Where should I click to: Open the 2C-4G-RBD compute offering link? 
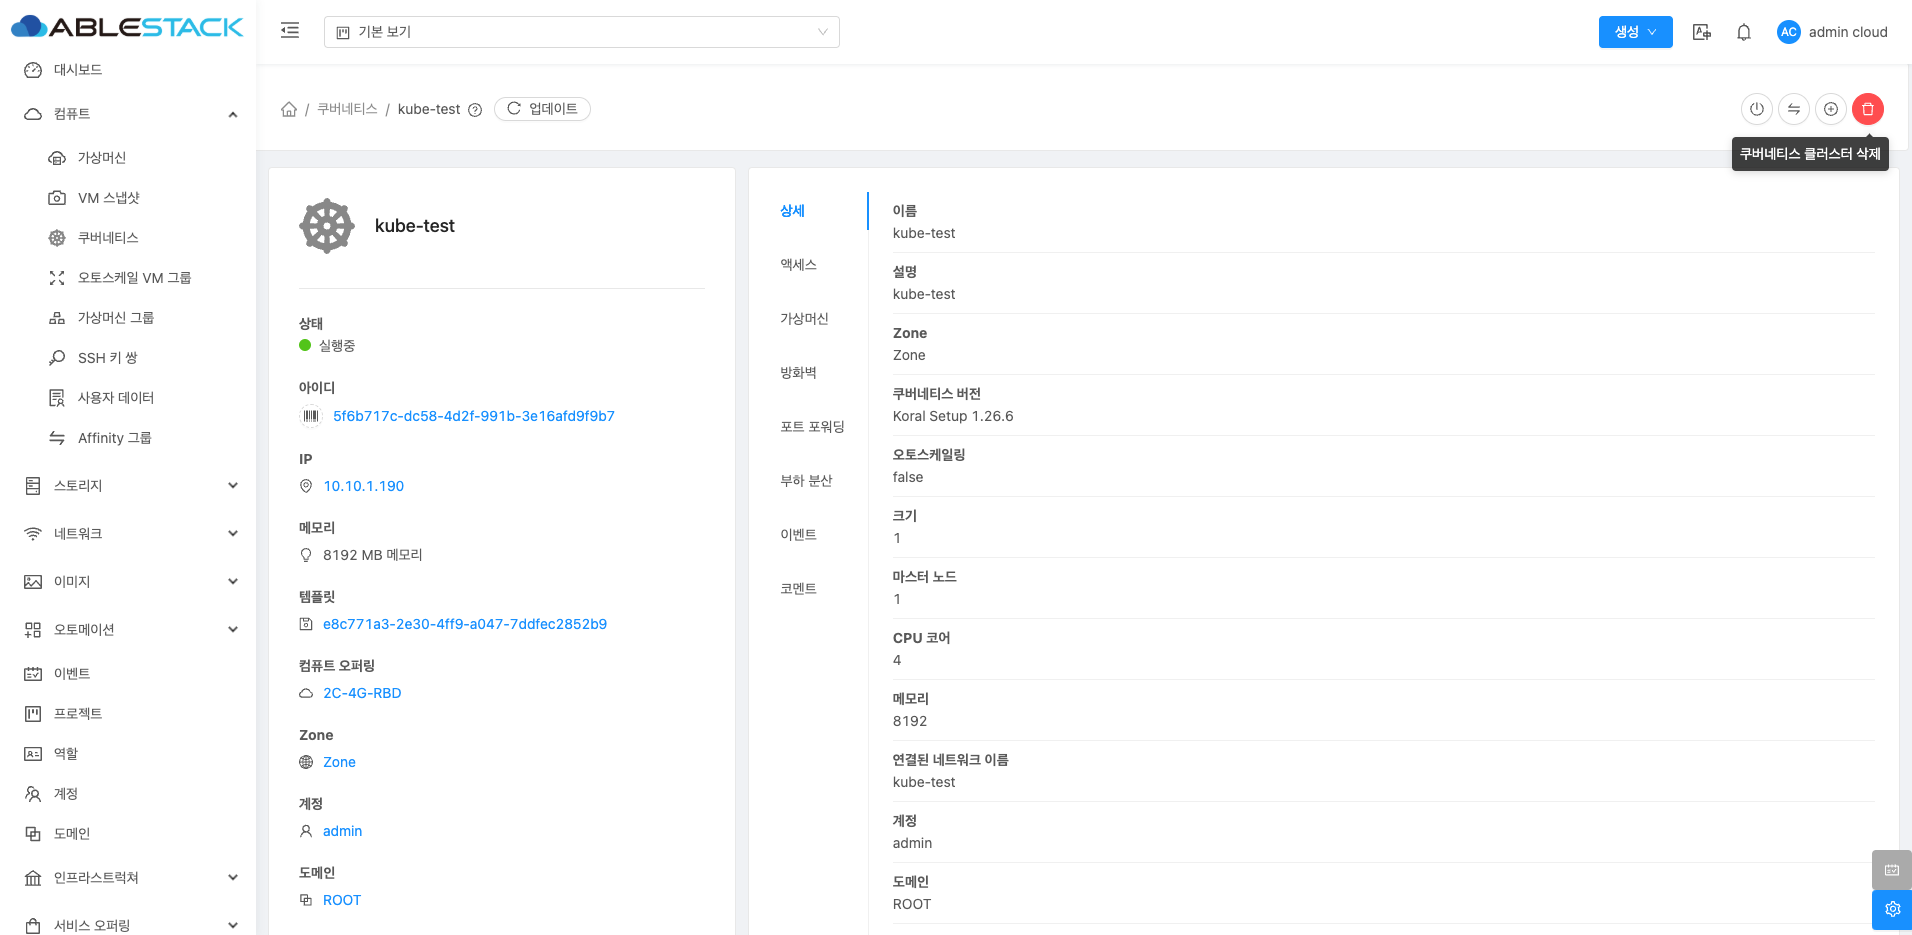coord(362,693)
